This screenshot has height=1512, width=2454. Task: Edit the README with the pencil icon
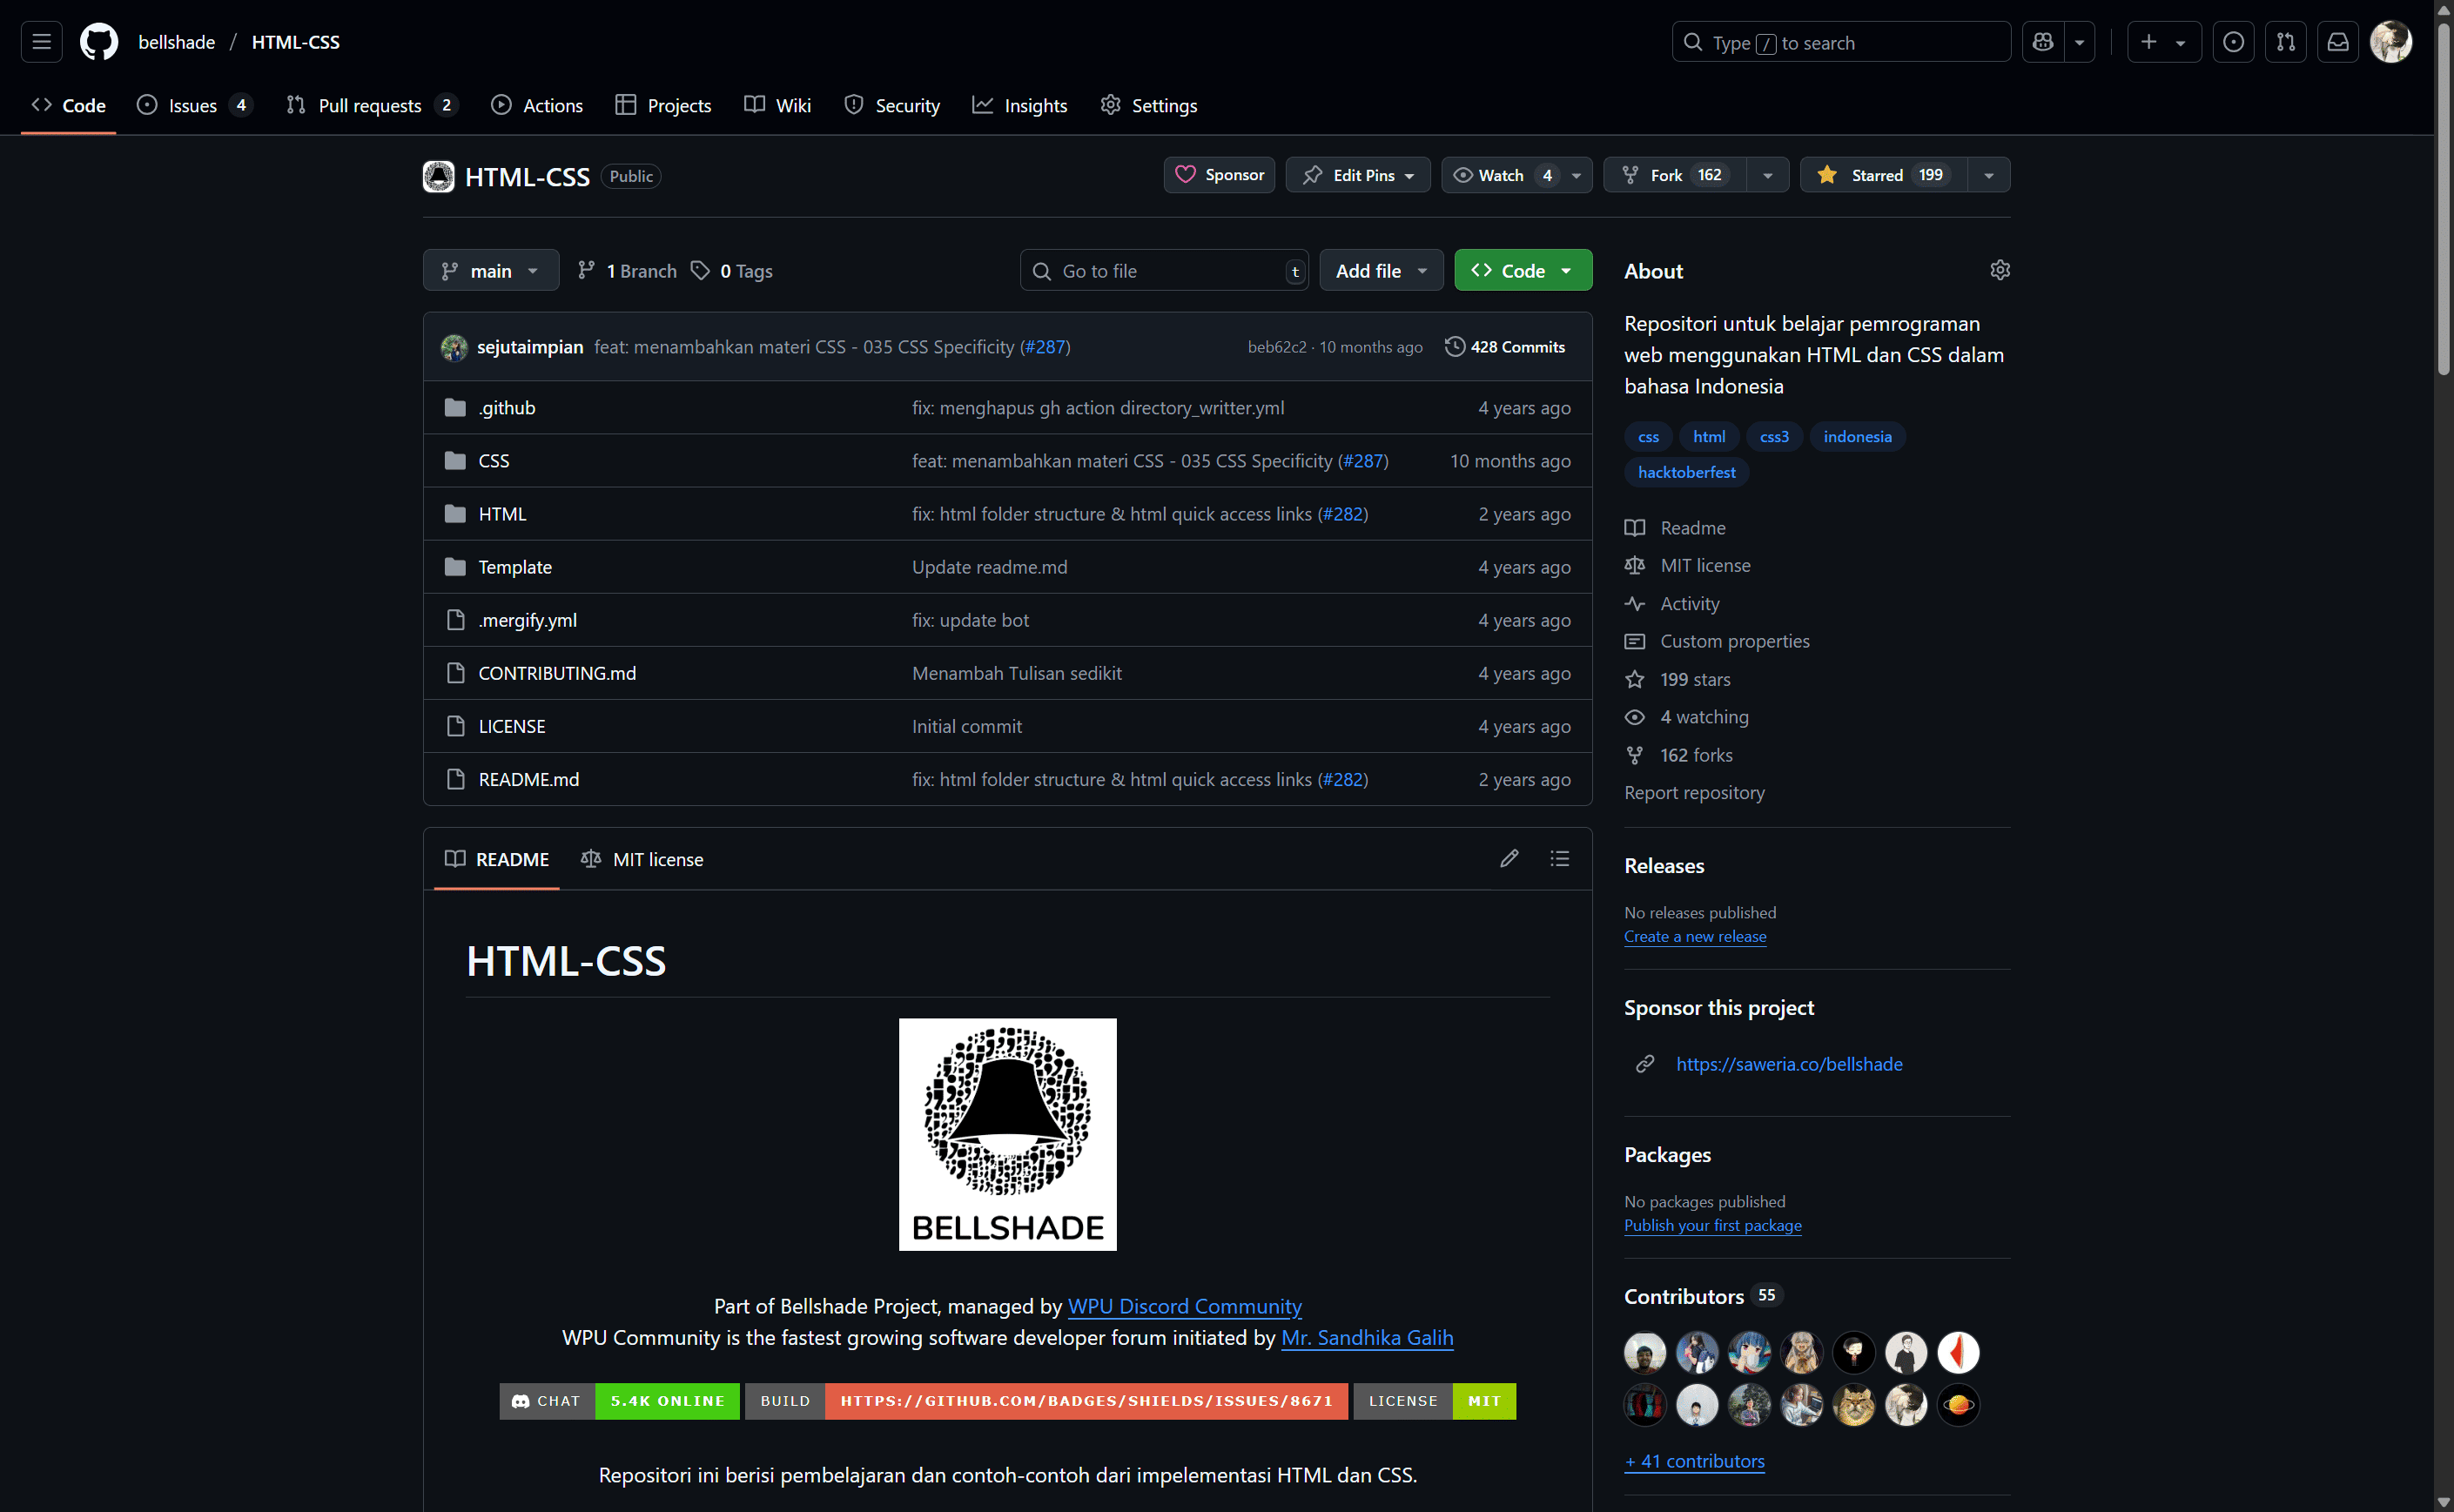(x=1509, y=858)
